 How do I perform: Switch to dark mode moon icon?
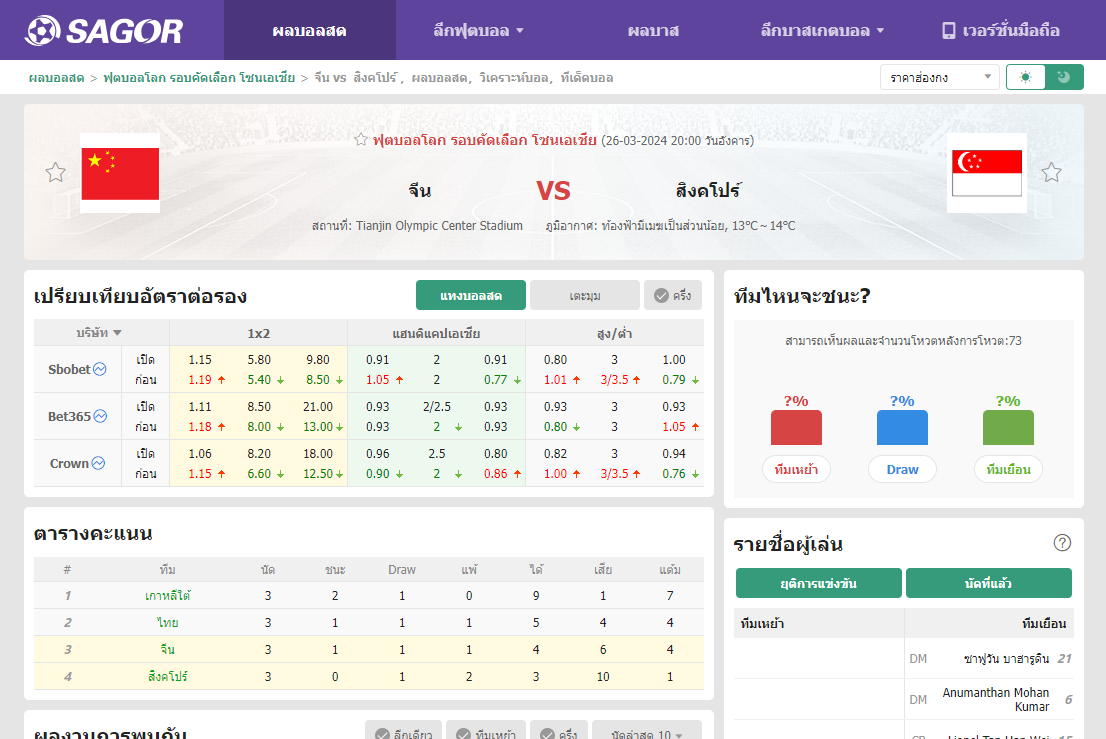[x=1064, y=77]
